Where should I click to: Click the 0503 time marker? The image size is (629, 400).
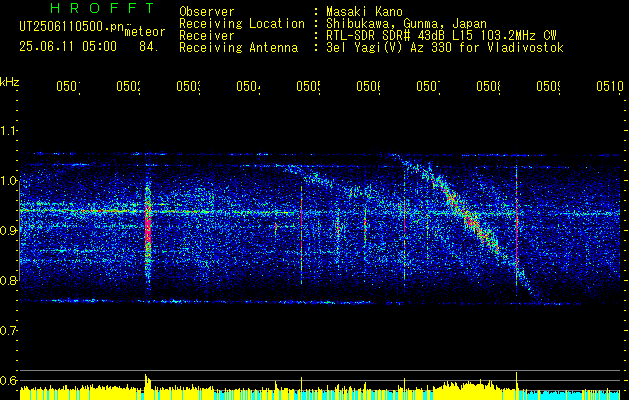tap(189, 87)
